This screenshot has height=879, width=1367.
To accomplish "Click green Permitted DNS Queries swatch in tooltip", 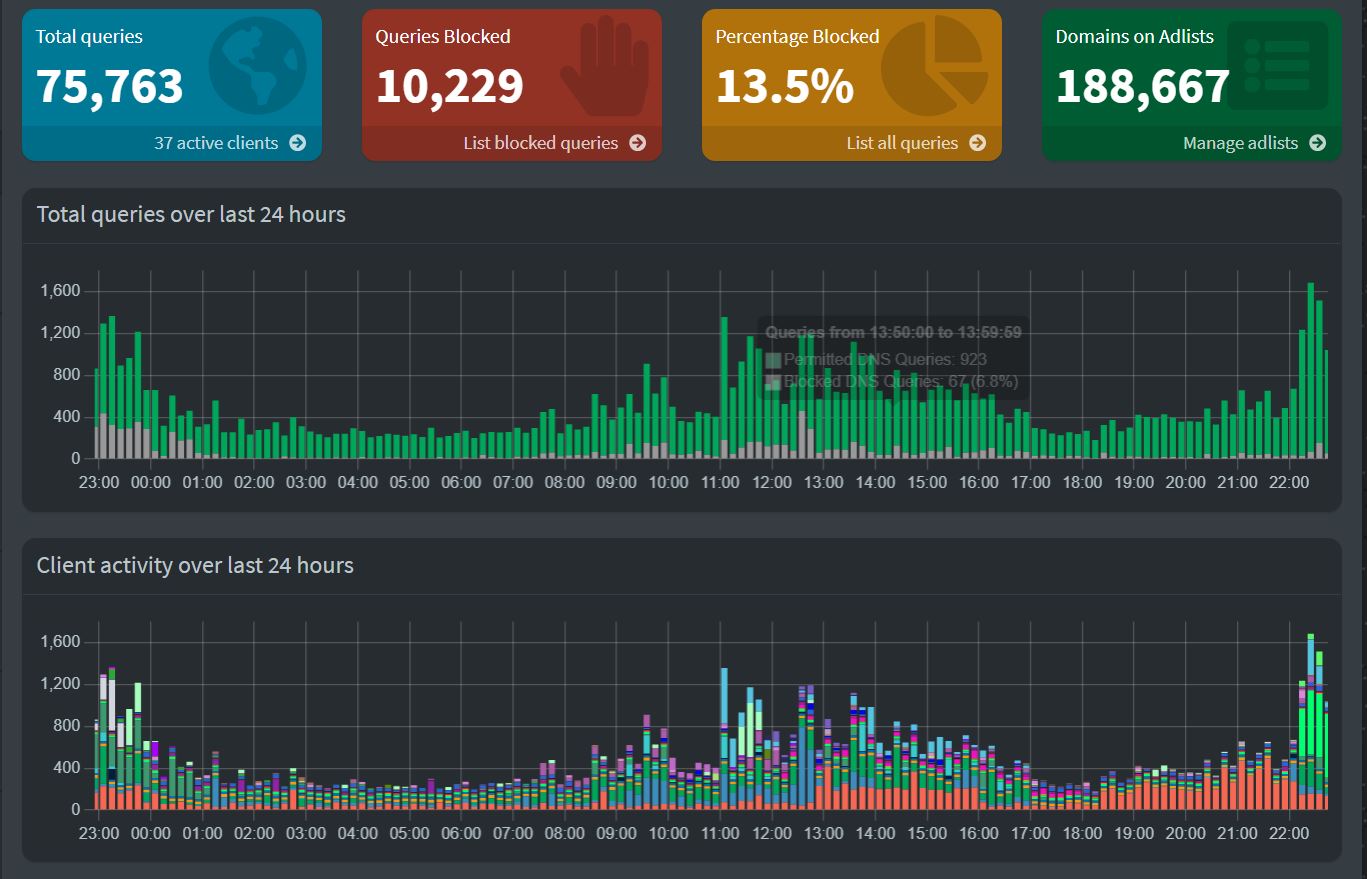I will [773, 360].
